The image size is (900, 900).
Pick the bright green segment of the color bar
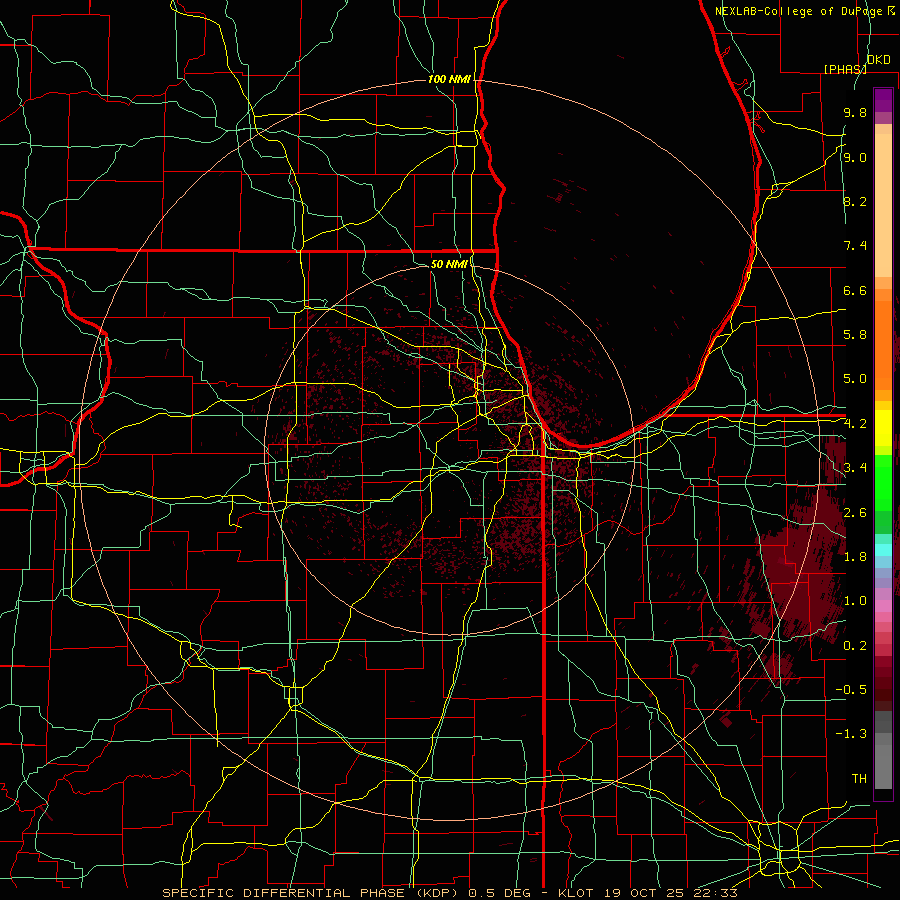[x=883, y=483]
